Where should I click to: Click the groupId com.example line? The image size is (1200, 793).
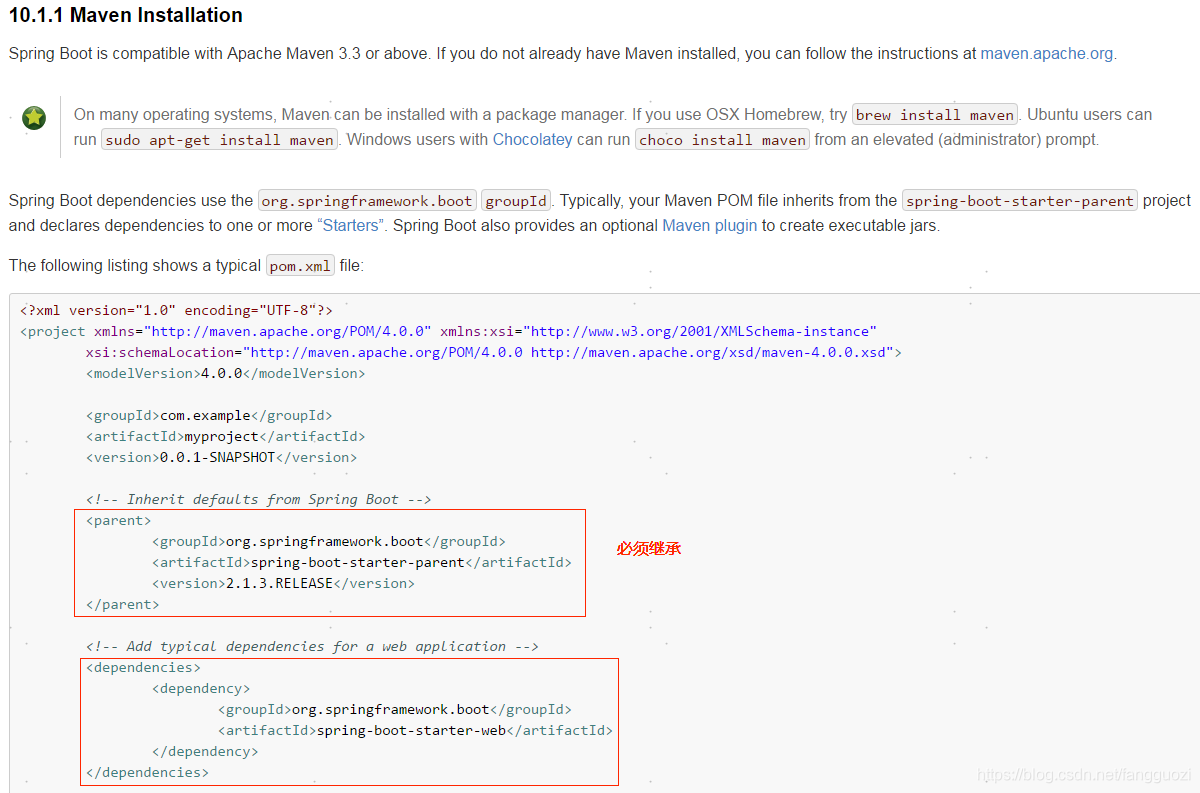click(209, 415)
